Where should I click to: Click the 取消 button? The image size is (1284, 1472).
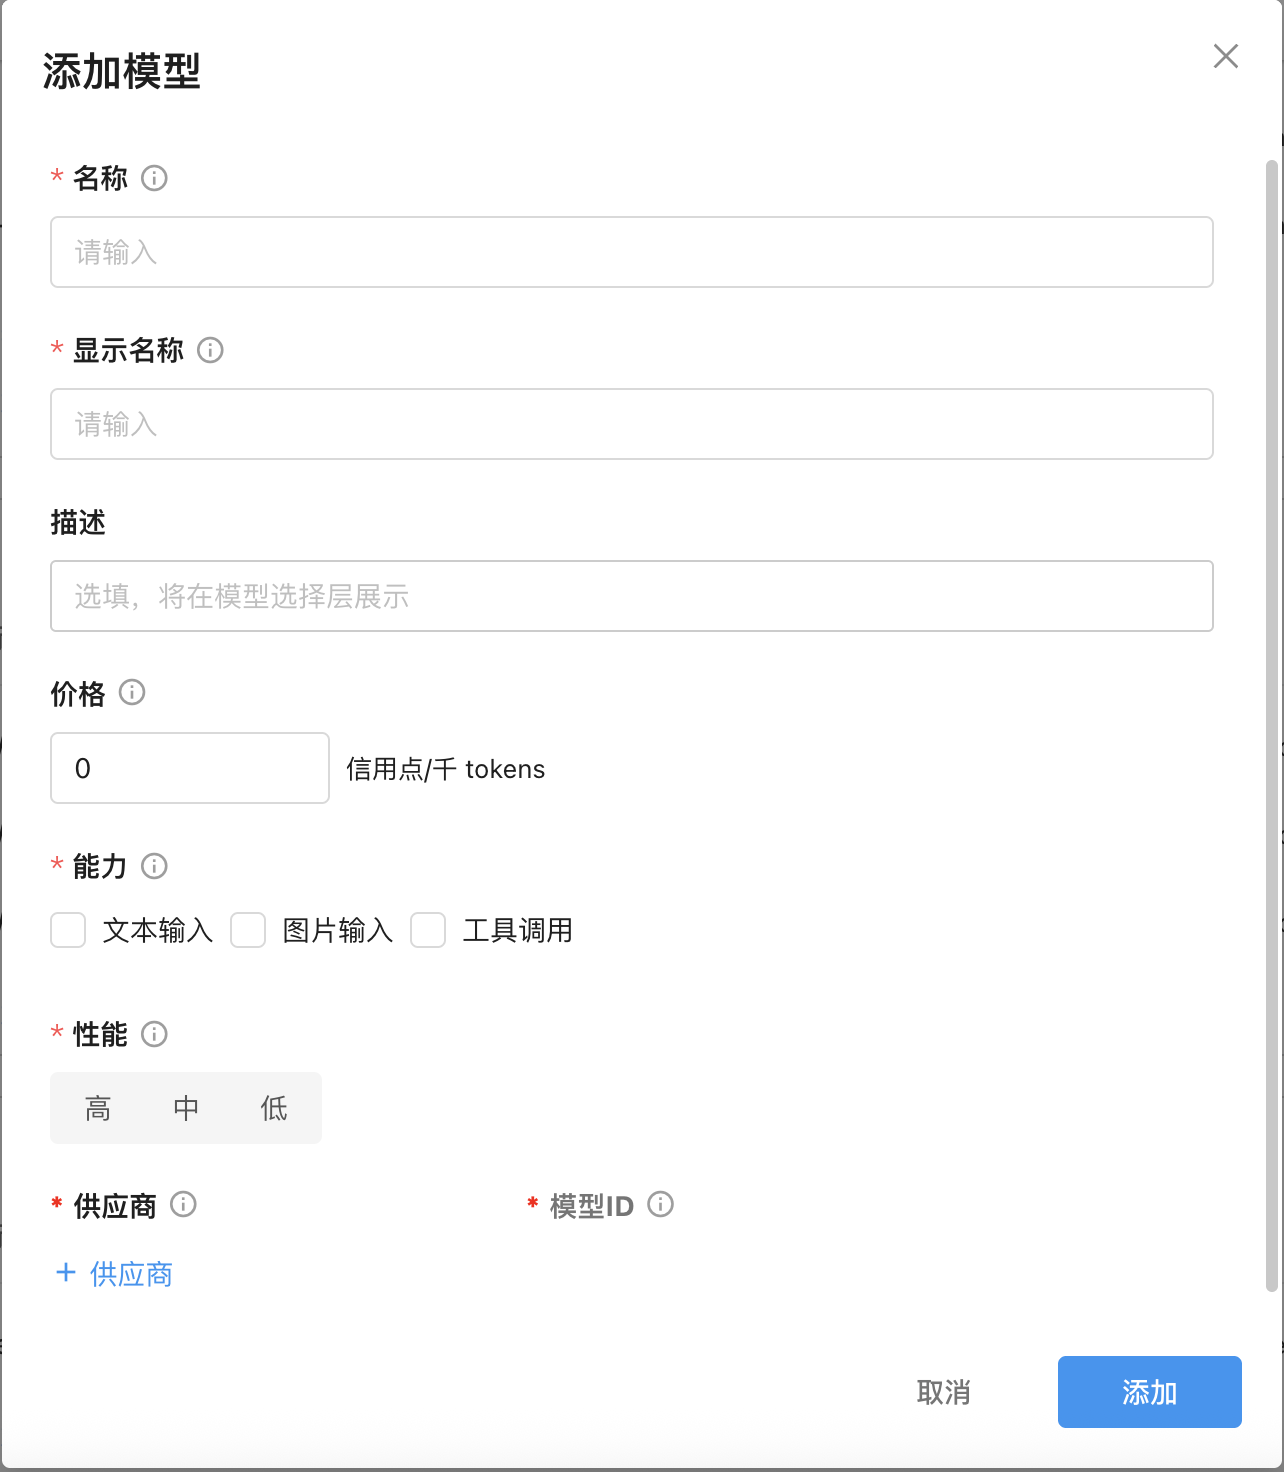click(943, 1392)
